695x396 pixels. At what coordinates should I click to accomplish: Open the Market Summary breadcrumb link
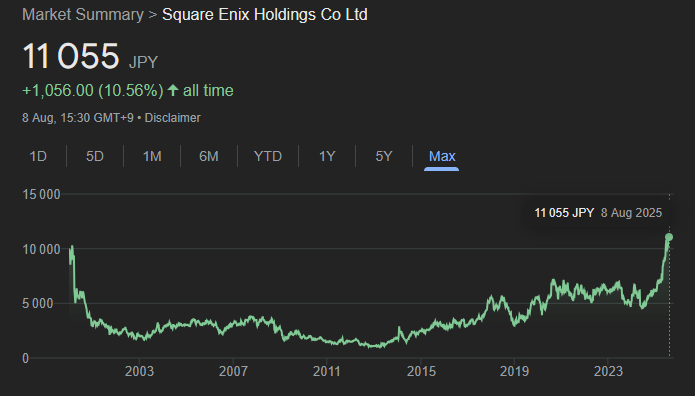tap(83, 15)
